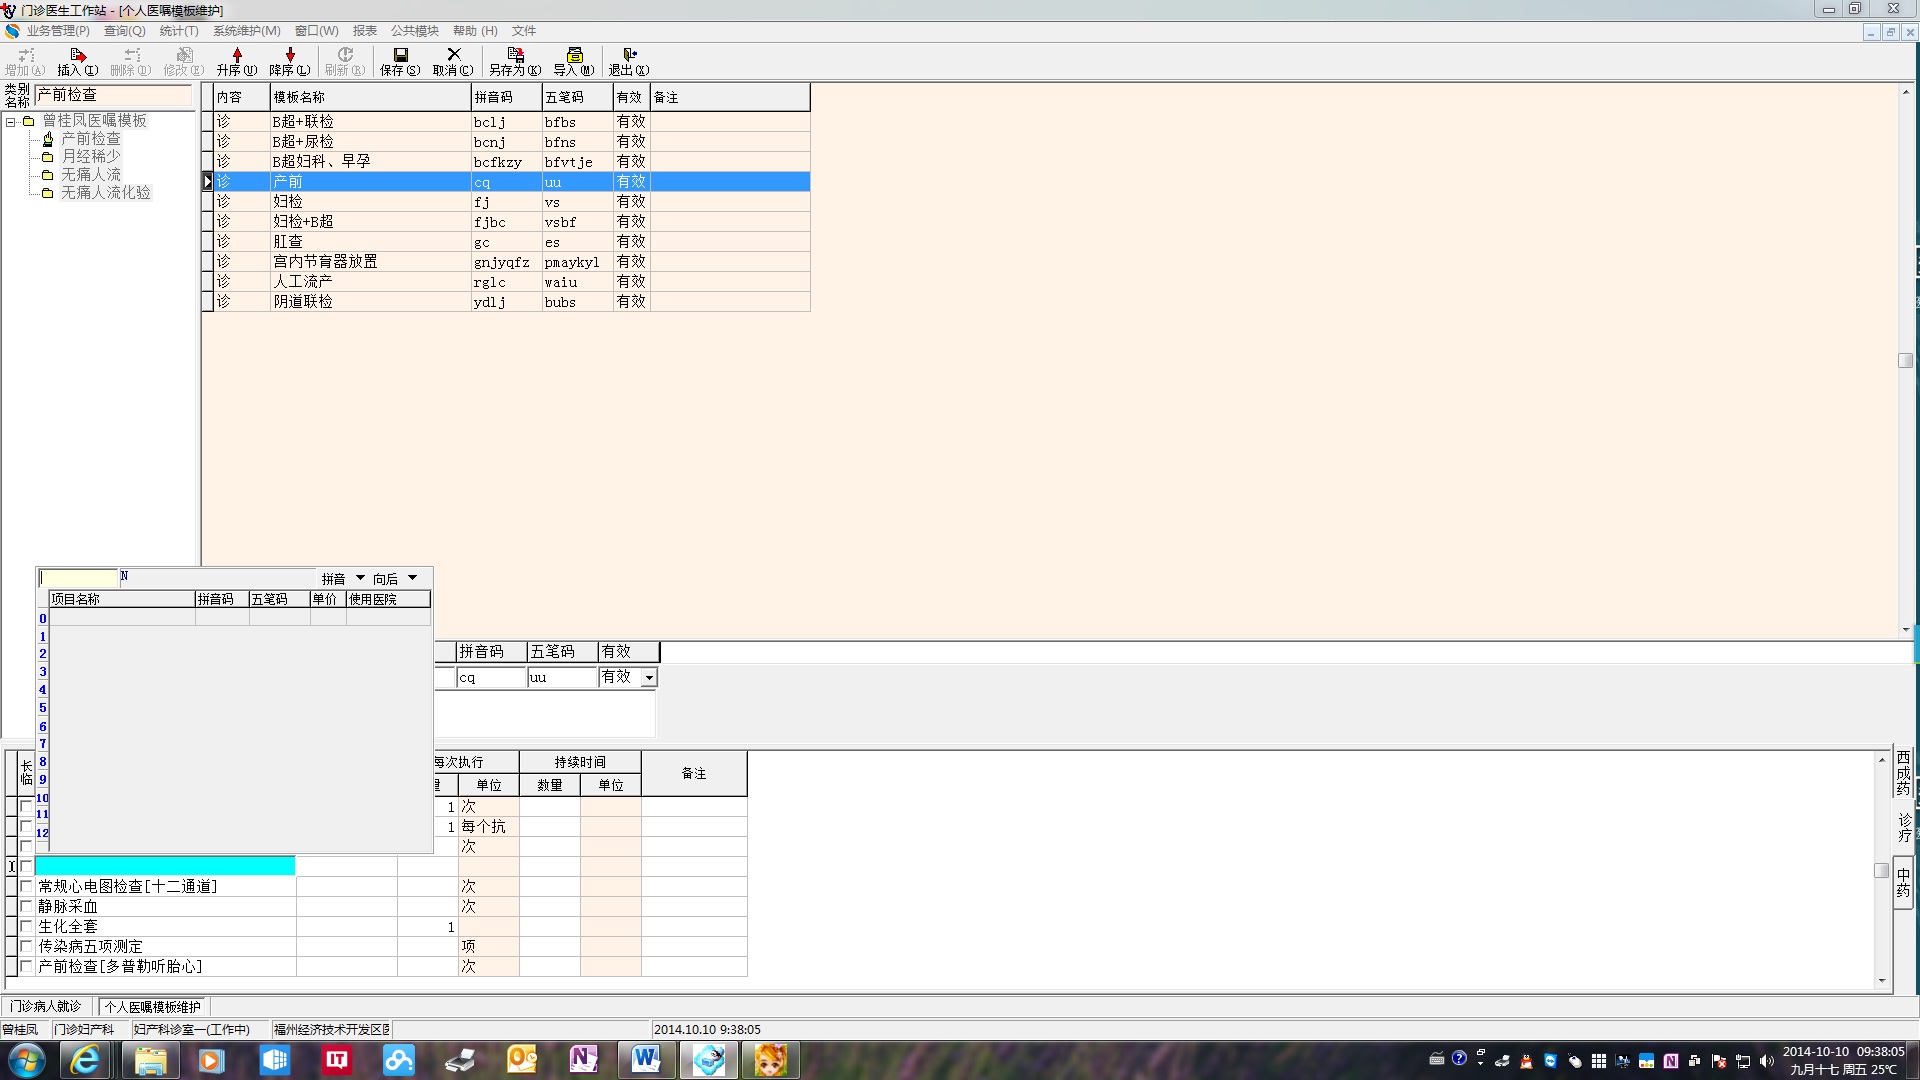This screenshot has height=1080, width=1920.
Task: Select the 宫内节育器放置 template row
Action: (x=325, y=262)
